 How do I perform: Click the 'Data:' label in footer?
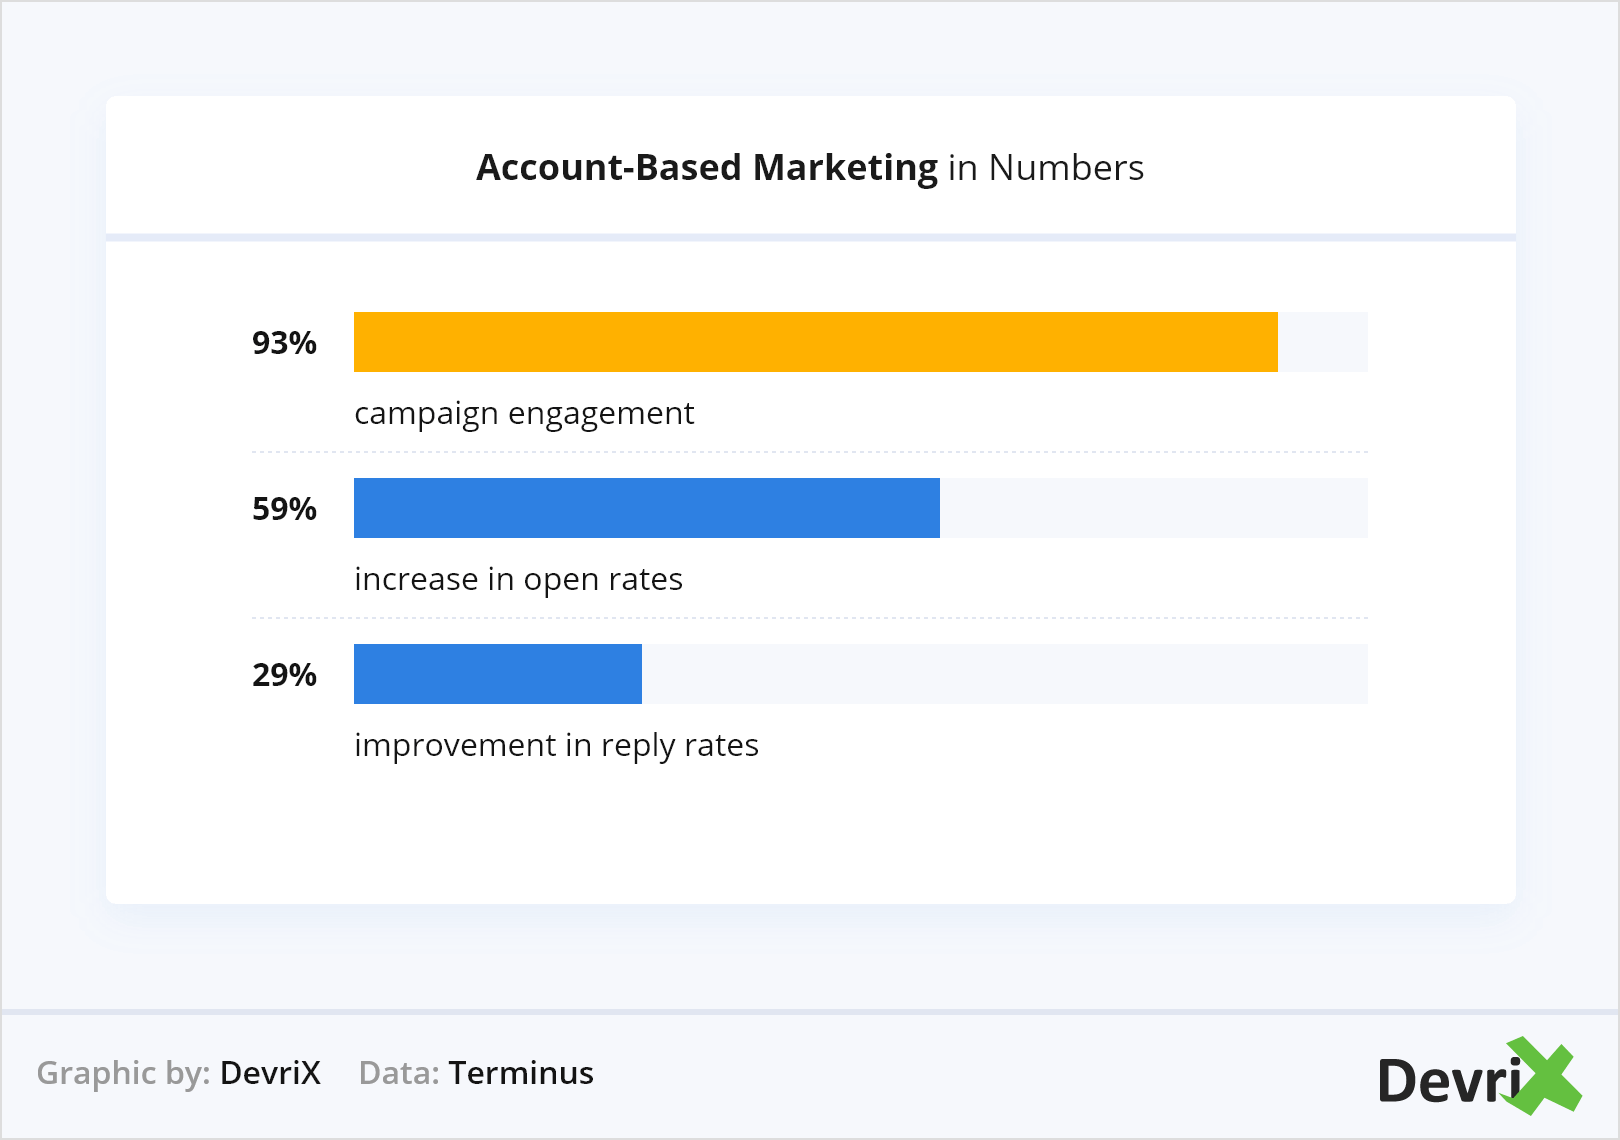[399, 1073]
